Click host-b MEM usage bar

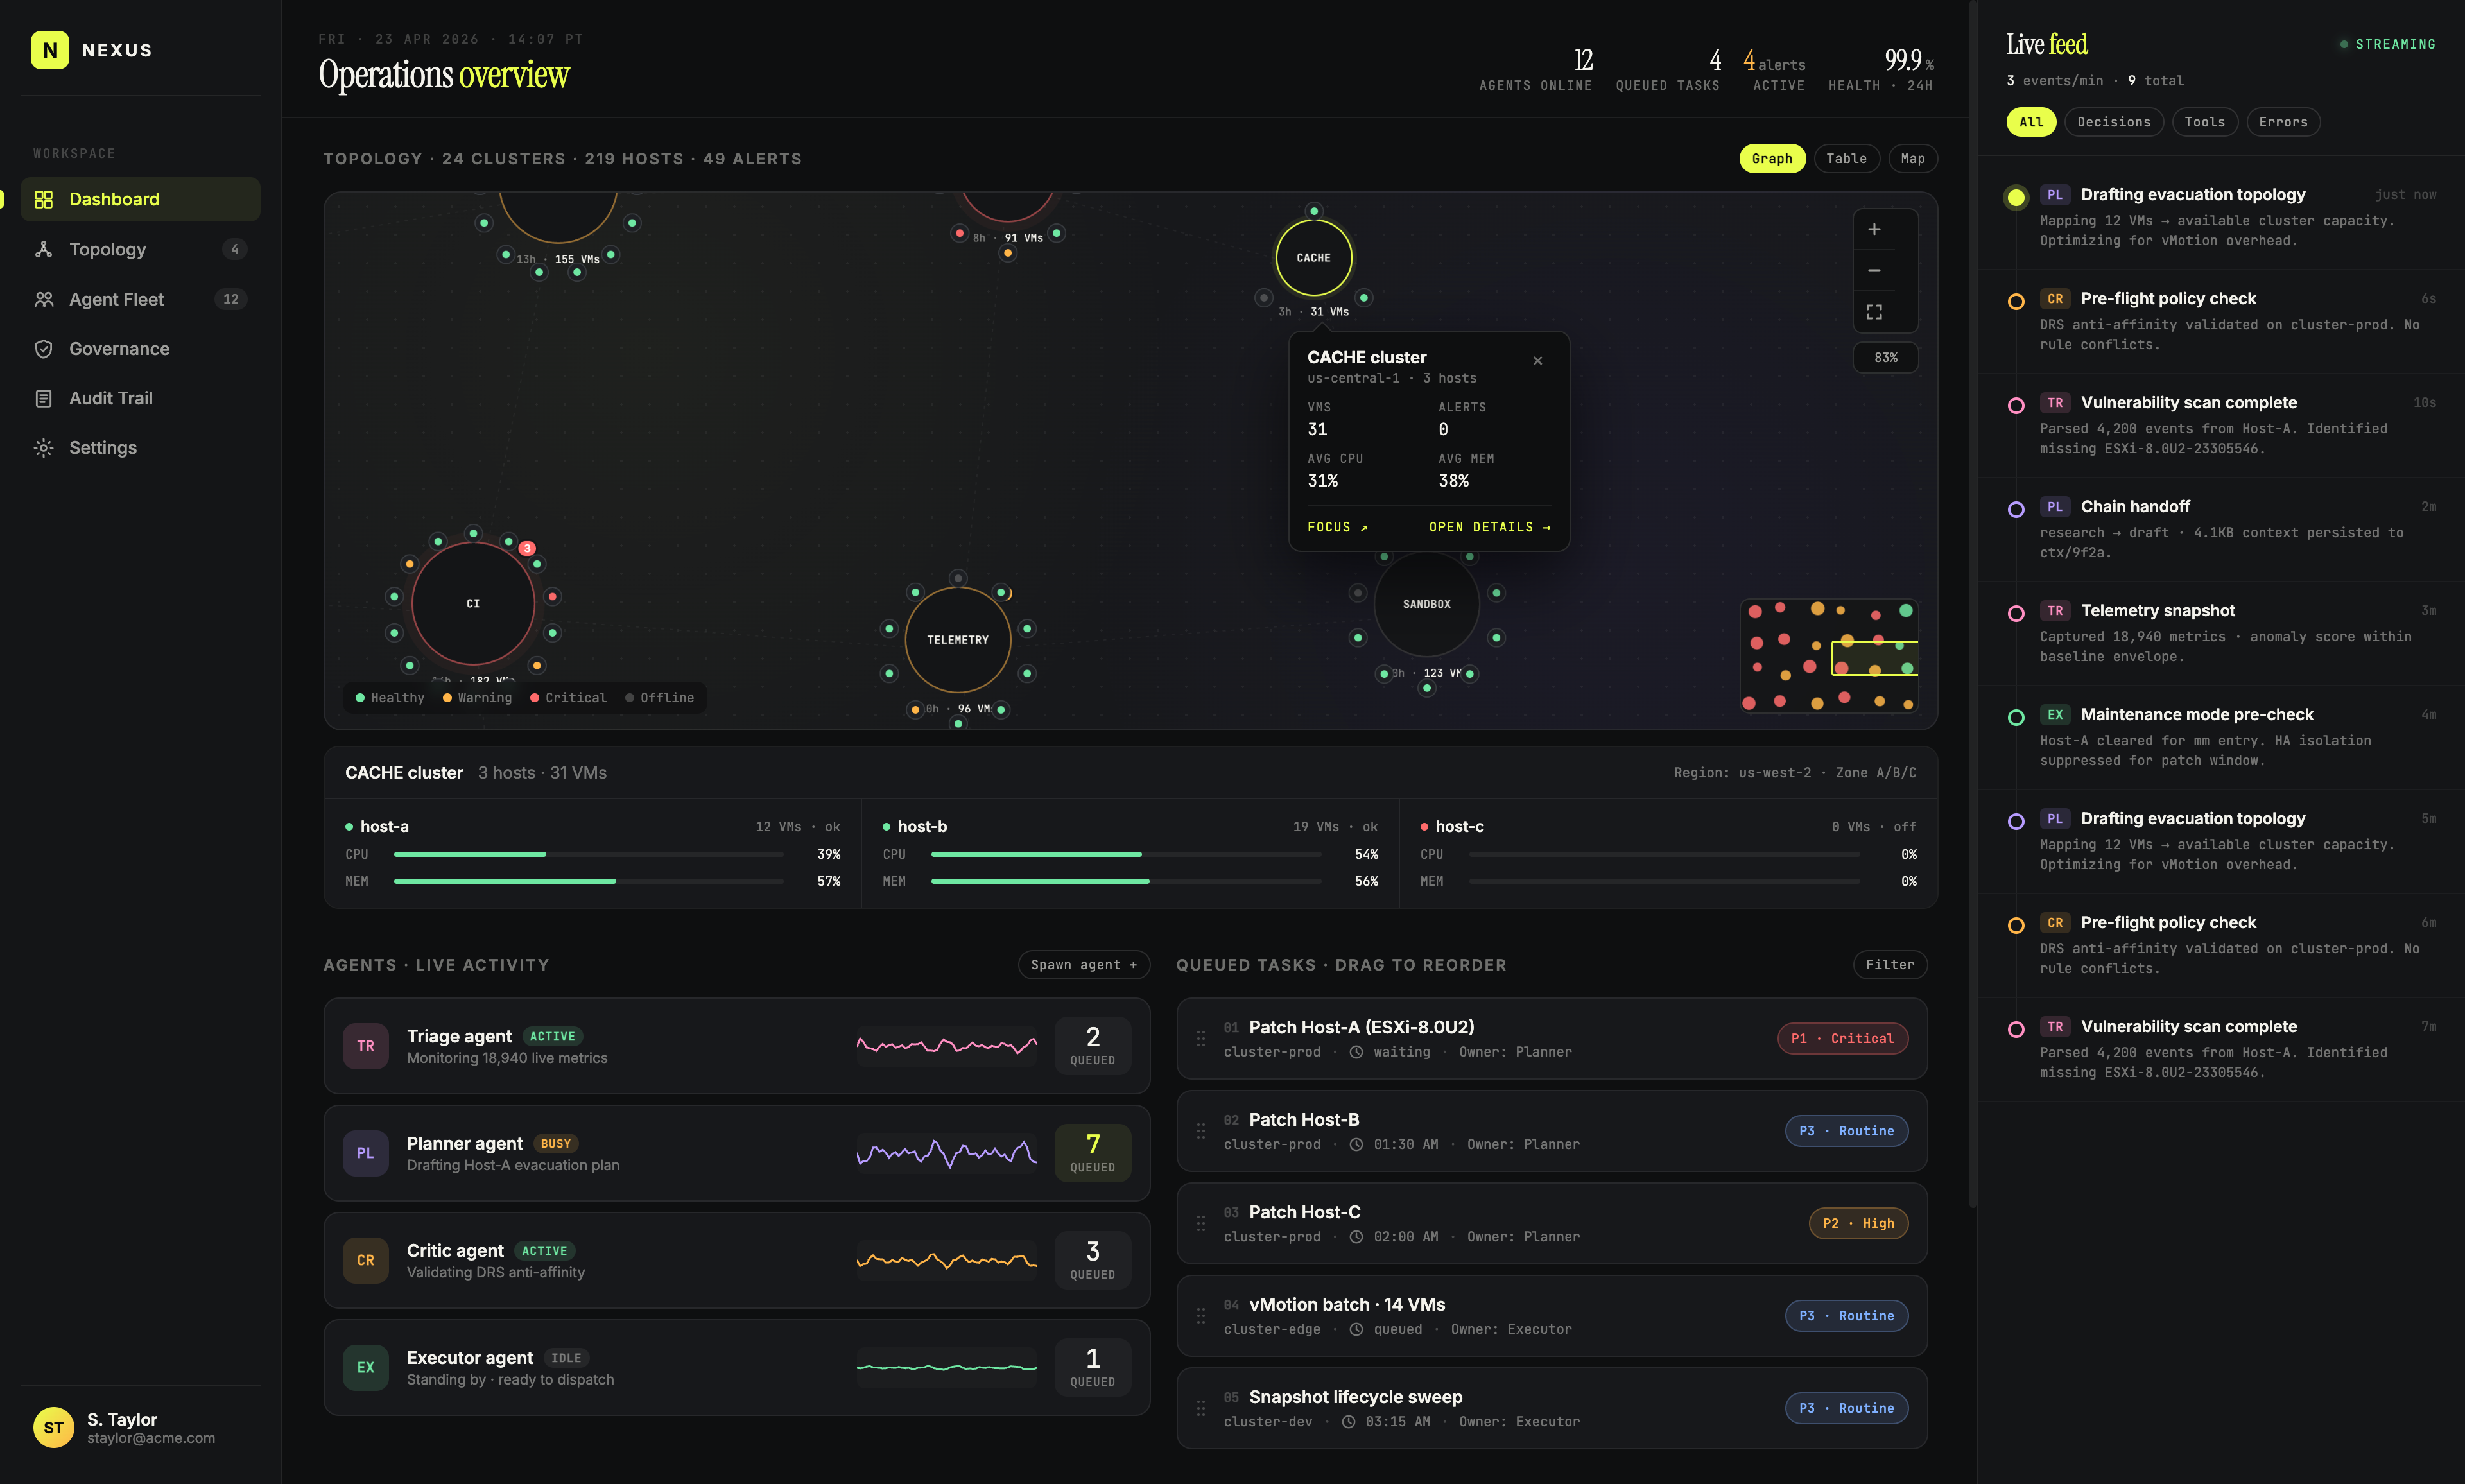point(1125,882)
